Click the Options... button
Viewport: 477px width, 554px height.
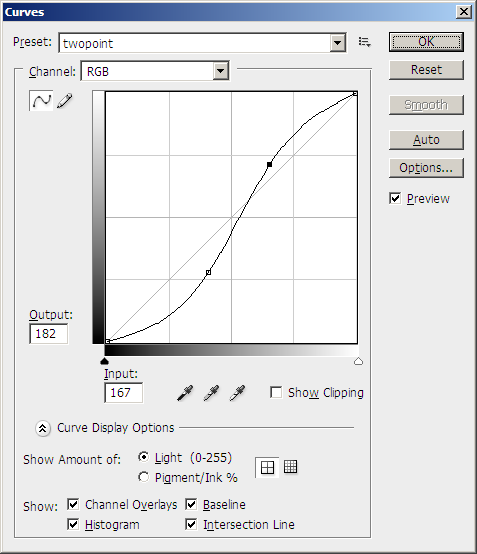coord(426,168)
